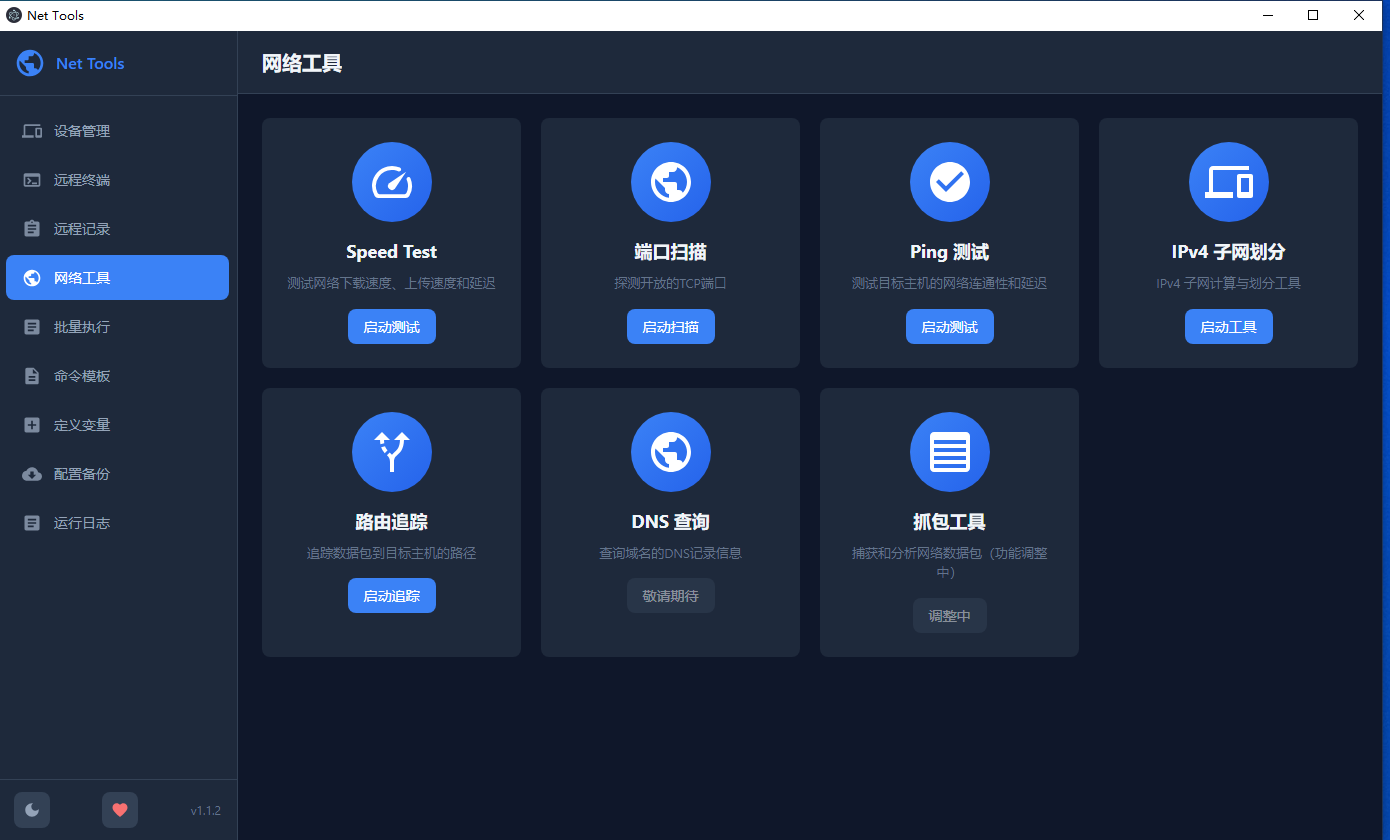Click the 端口扫描 globe icon
Viewport: 1390px width, 840px height.
click(670, 181)
